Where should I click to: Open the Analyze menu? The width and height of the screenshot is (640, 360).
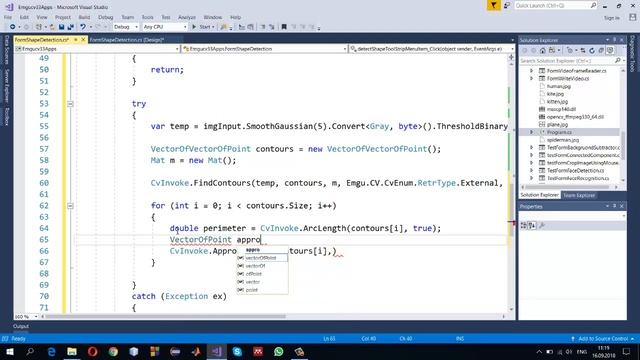pos(187,17)
